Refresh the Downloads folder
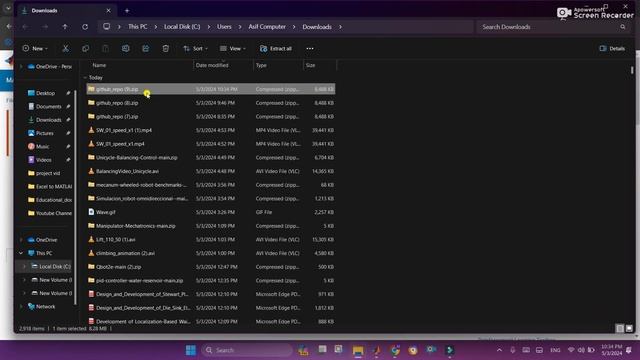Viewport: 640px width, 360px height. 85,27
